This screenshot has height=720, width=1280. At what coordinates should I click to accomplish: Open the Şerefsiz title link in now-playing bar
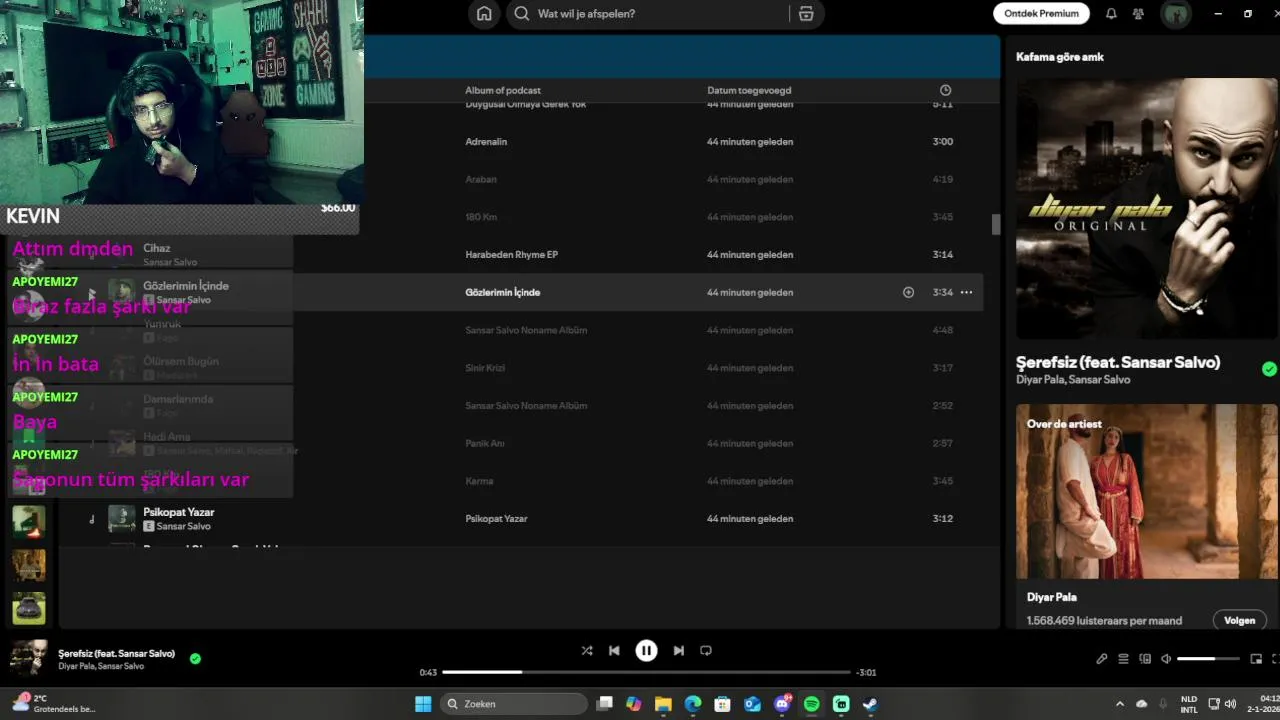116,653
